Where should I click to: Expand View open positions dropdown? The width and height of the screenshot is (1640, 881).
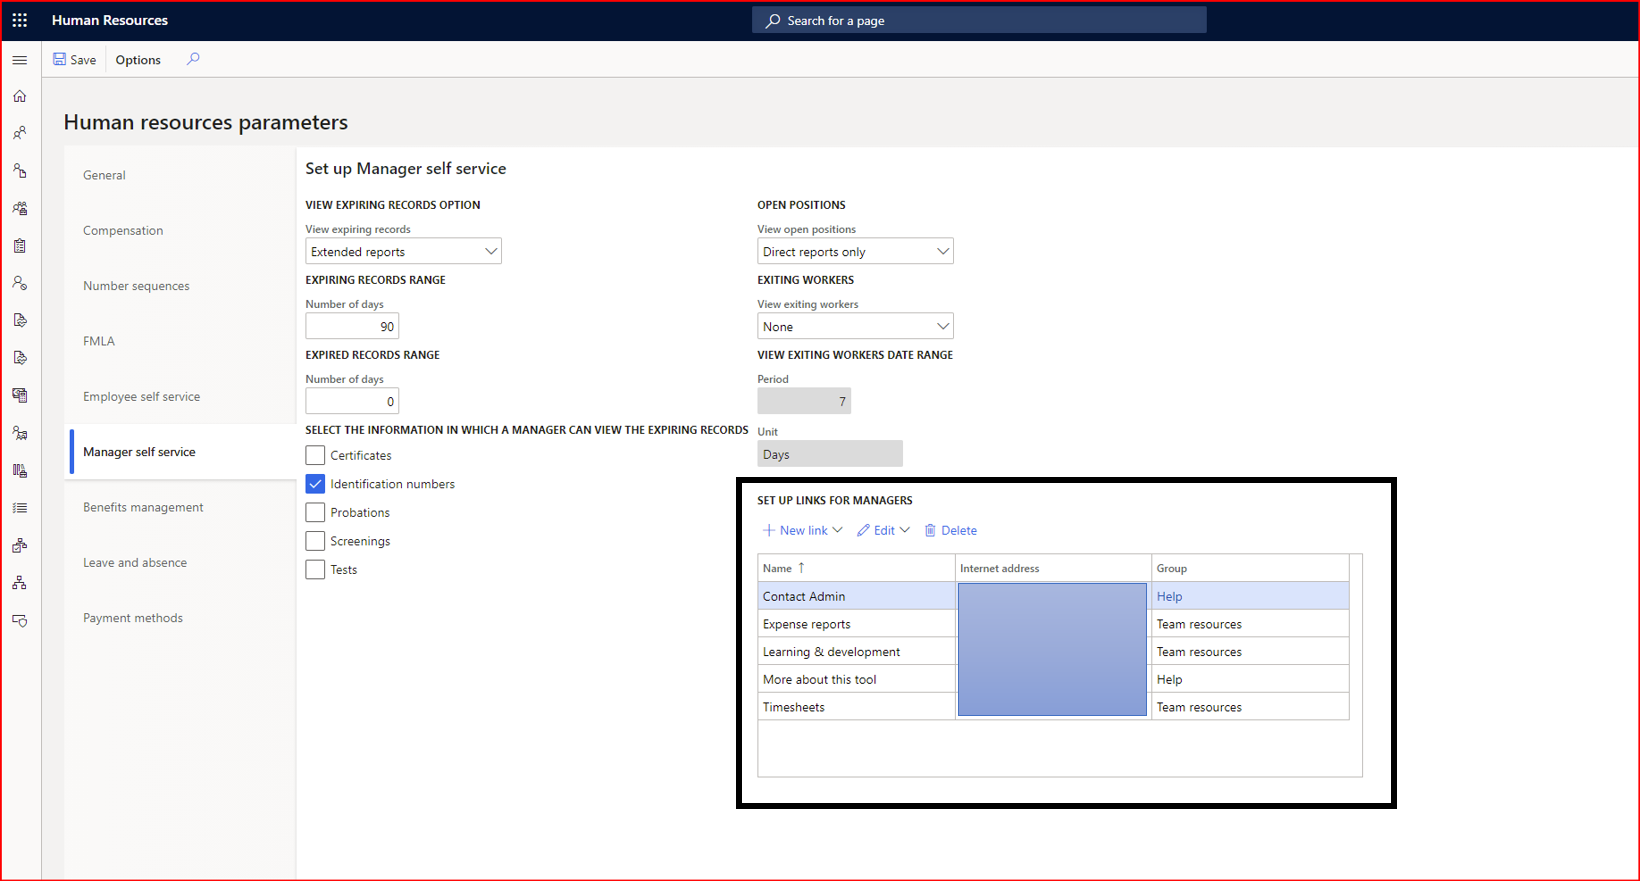pyautogui.click(x=855, y=252)
